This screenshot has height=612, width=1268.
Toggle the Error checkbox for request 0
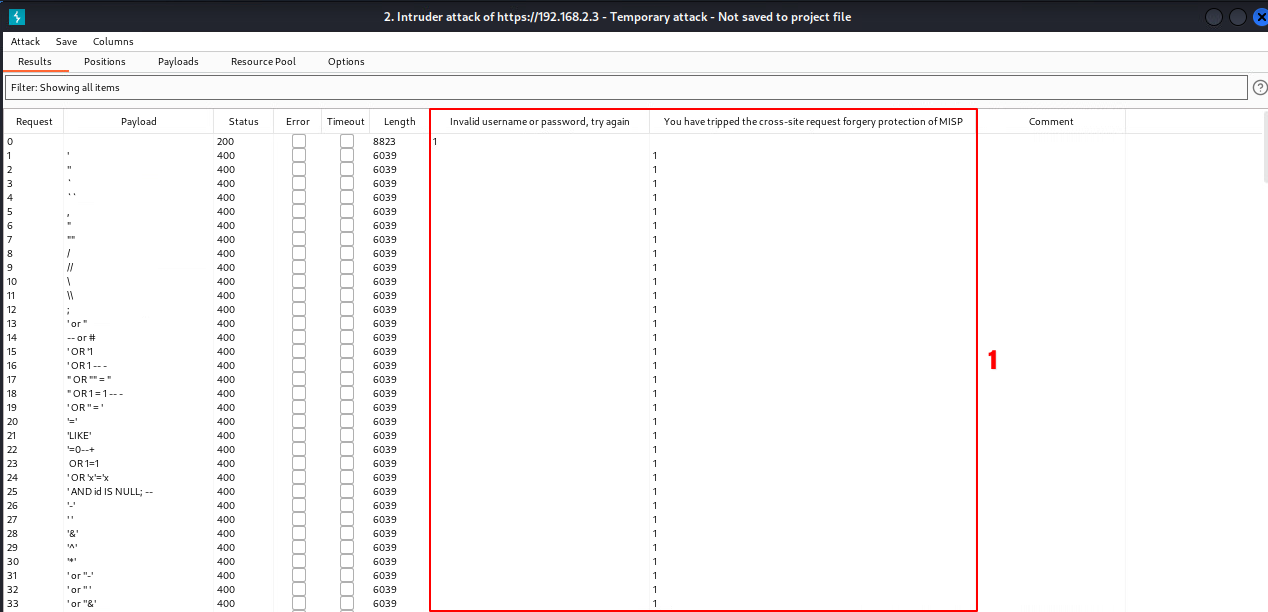point(298,142)
